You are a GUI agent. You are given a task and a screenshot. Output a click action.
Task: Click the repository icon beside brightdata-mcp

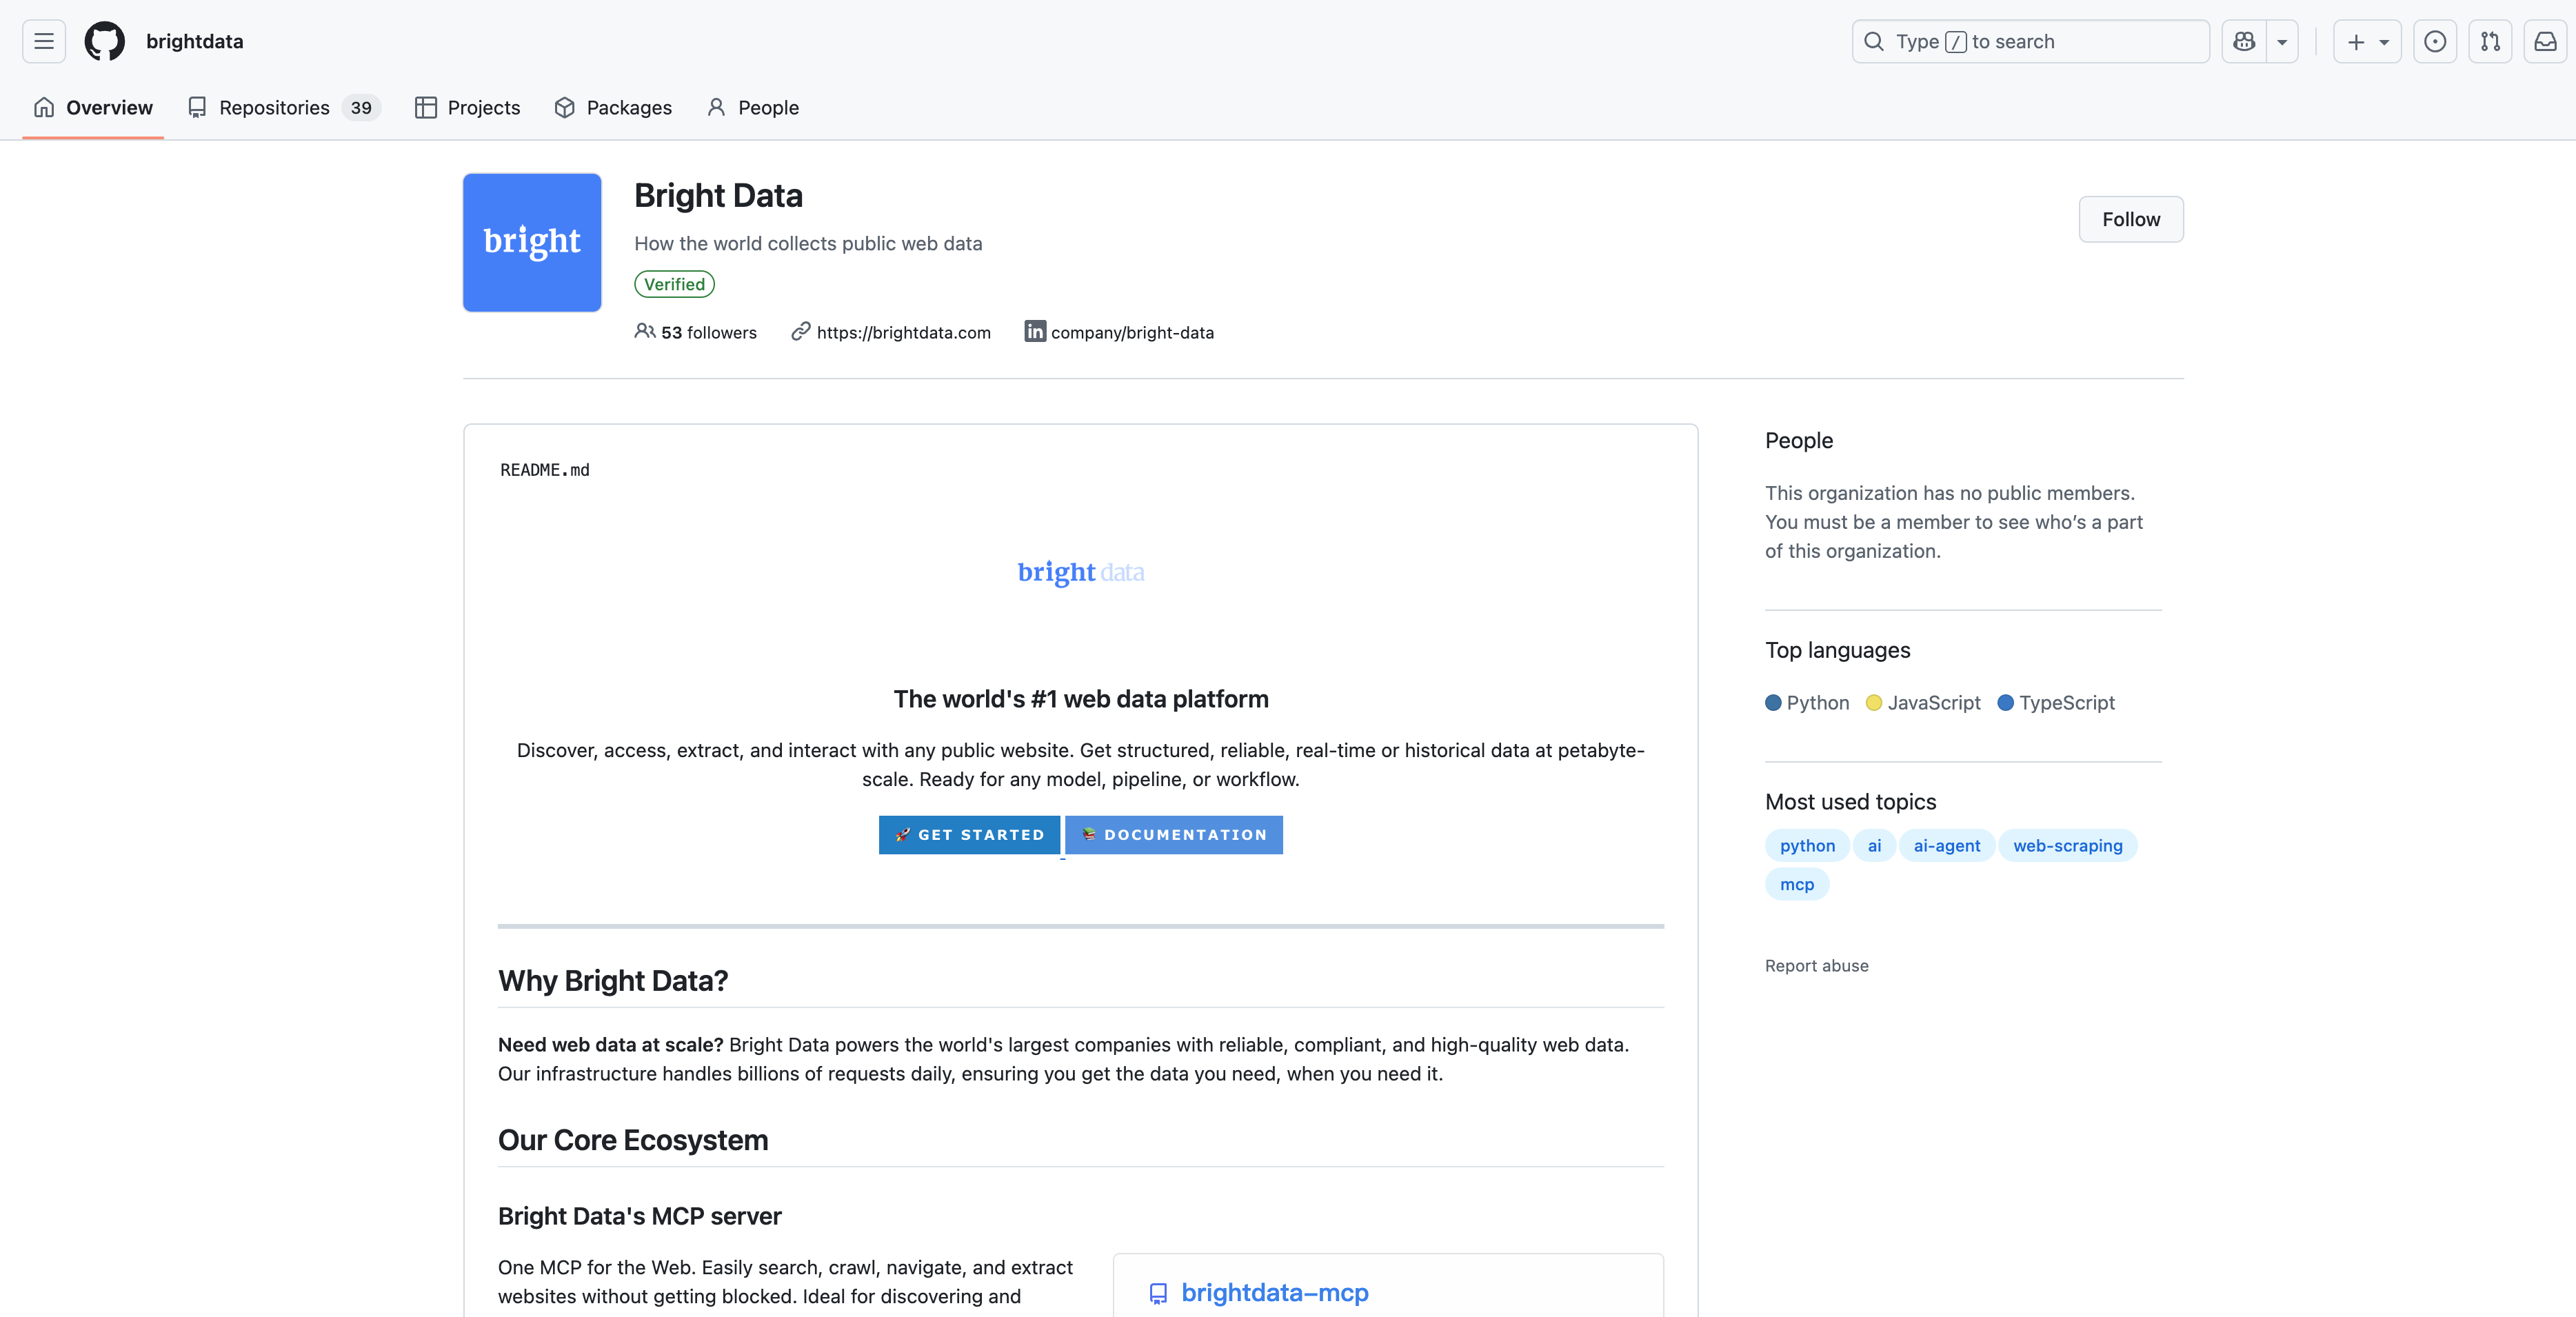(x=1158, y=1293)
